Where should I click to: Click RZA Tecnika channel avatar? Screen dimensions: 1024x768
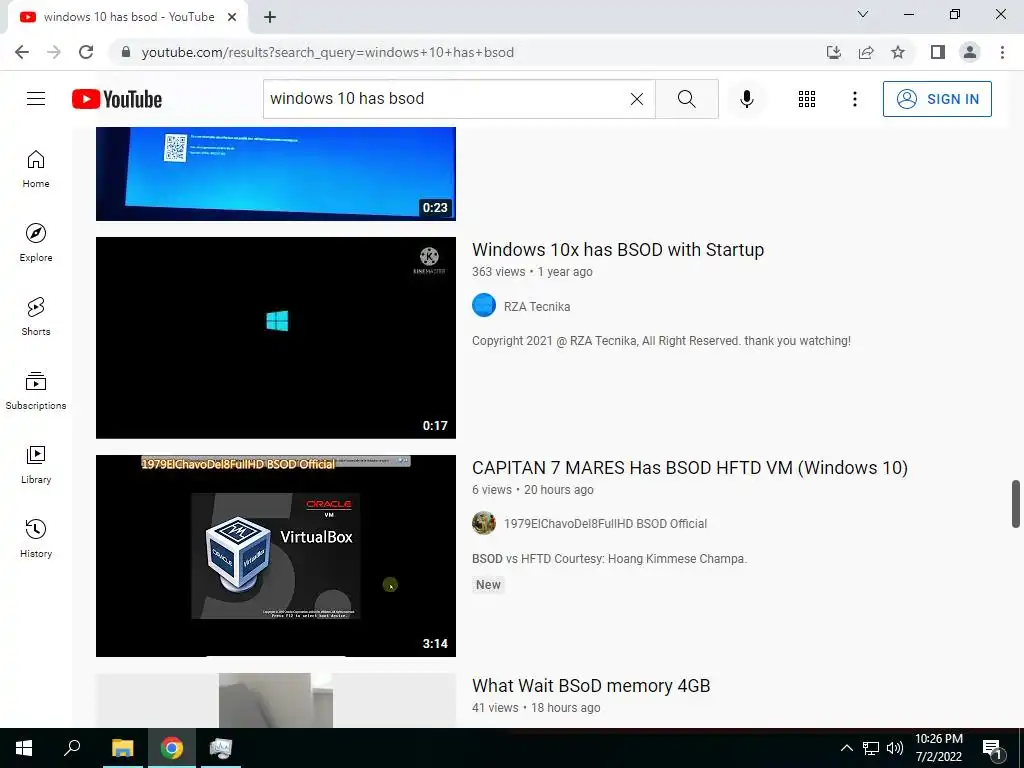pyautogui.click(x=484, y=305)
